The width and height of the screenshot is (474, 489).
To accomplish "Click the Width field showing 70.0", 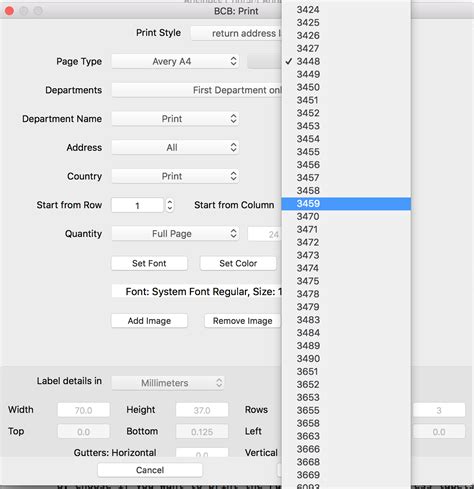I will pos(84,410).
